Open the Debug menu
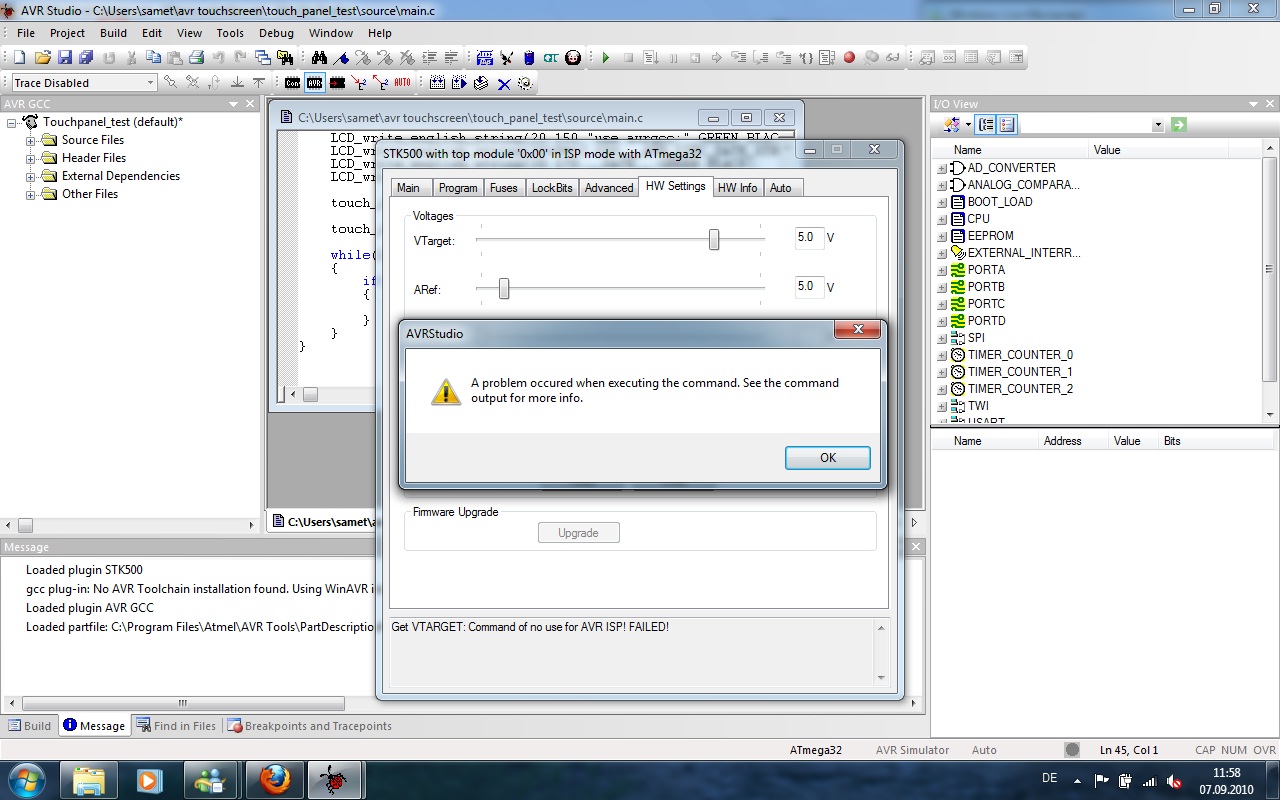This screenshot has width=1280, height=800. tap(276, 33)
